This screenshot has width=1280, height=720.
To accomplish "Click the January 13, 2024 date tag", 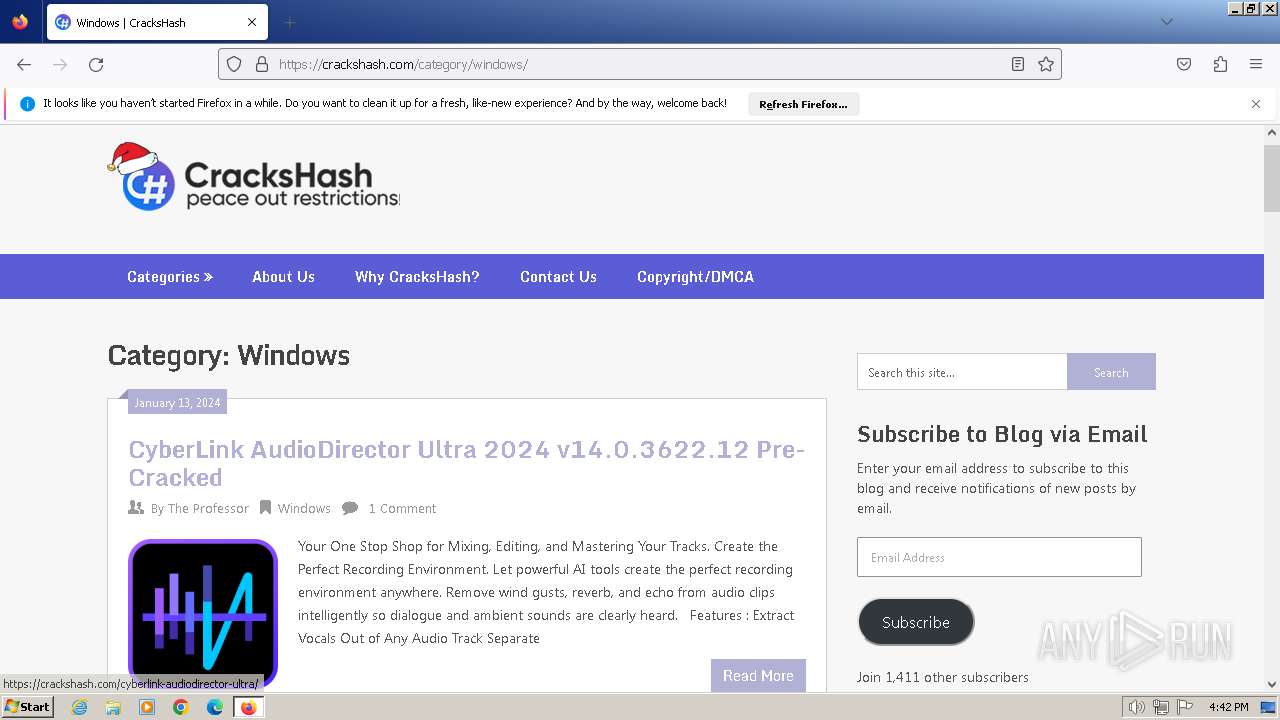I will [x=177, y=403].
